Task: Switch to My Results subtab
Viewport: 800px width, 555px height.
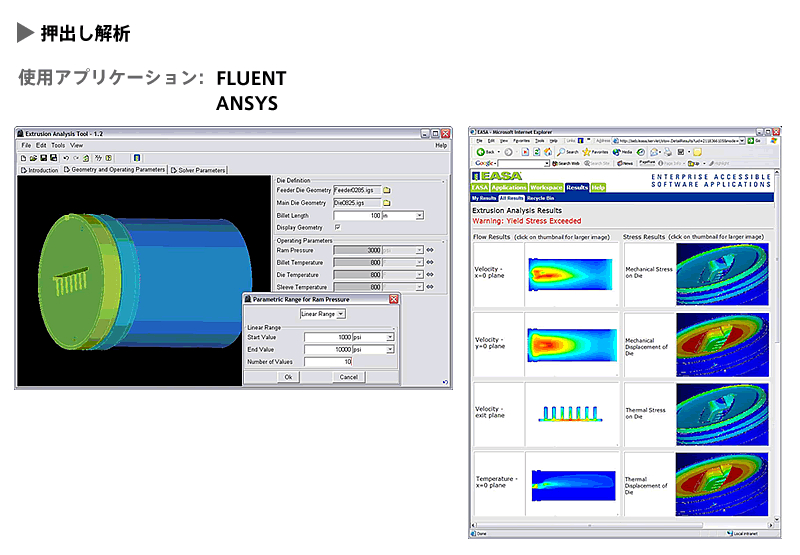Action: coord(484,198)
